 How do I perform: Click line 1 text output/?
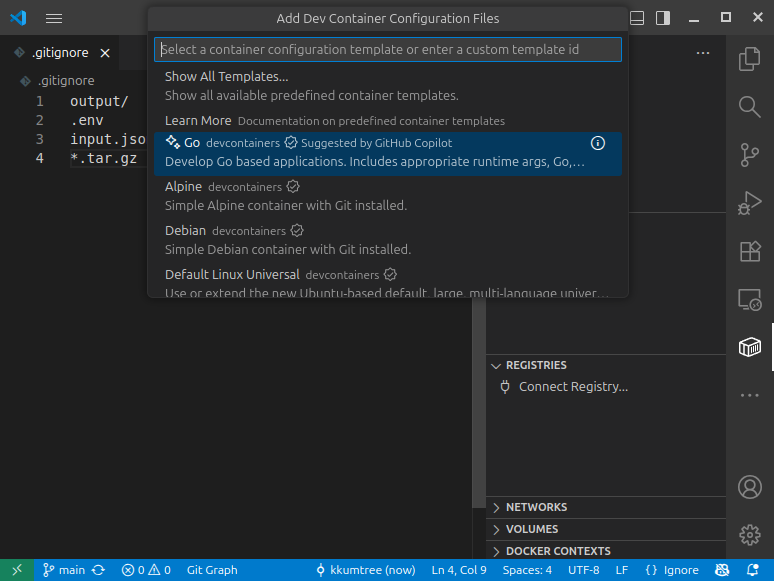(x=99, y=101)
